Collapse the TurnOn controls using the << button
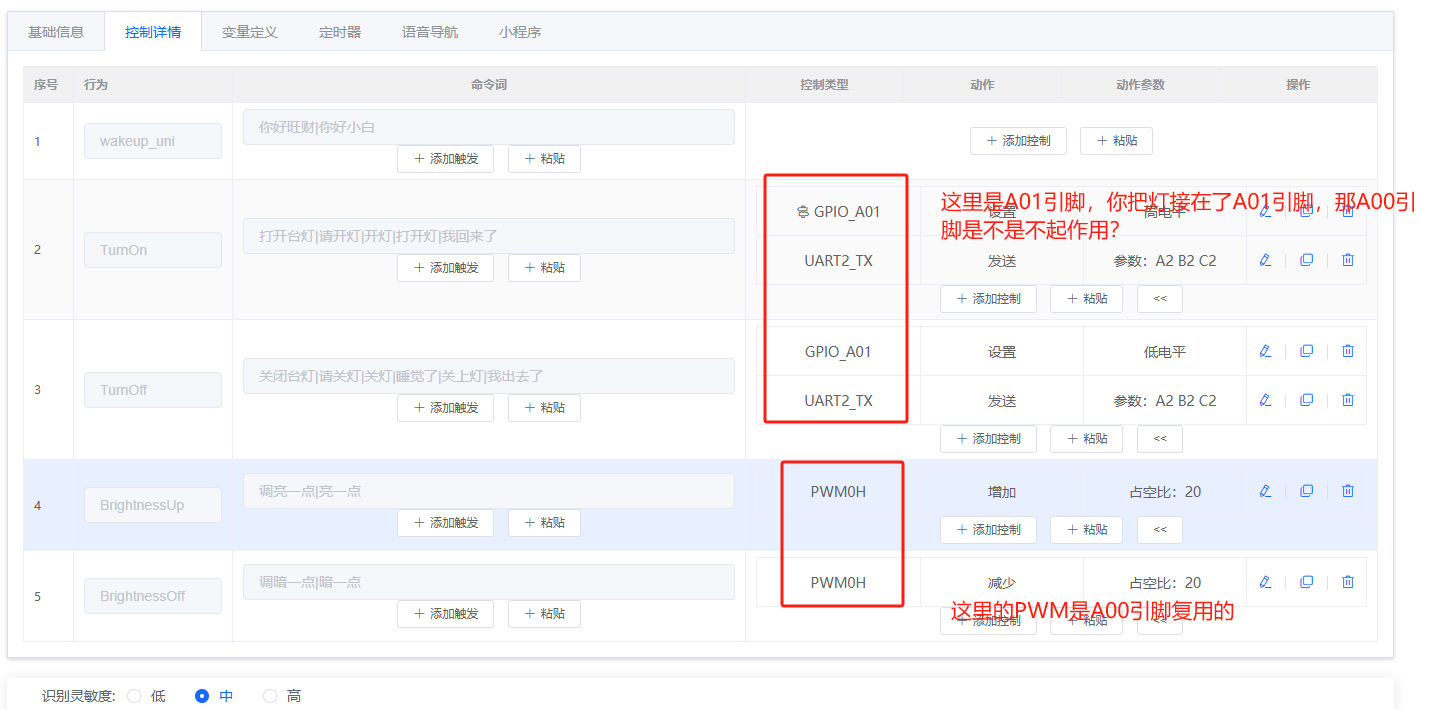The width and height of the screenshot is (1439, 709). (x=1159, y=298)
